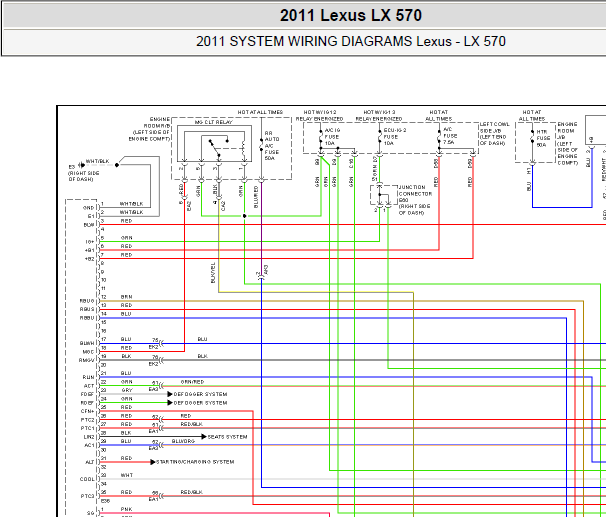Click the EK2 connector symbol on BUWH wire
This screenshot has width=606, height=517.
pos(161,343)
